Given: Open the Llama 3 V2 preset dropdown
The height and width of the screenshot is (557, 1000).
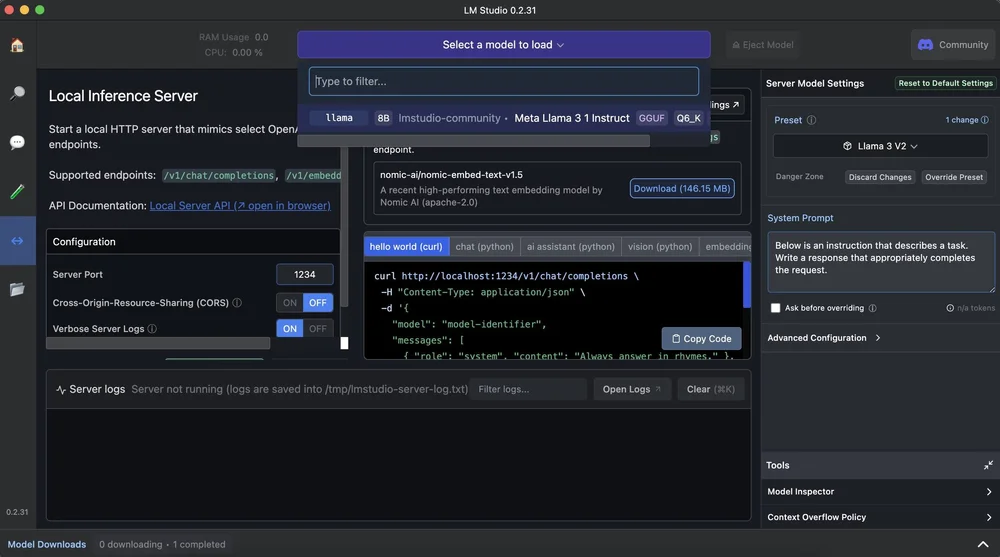Looking at the screenshot, I should pos(880,146).
